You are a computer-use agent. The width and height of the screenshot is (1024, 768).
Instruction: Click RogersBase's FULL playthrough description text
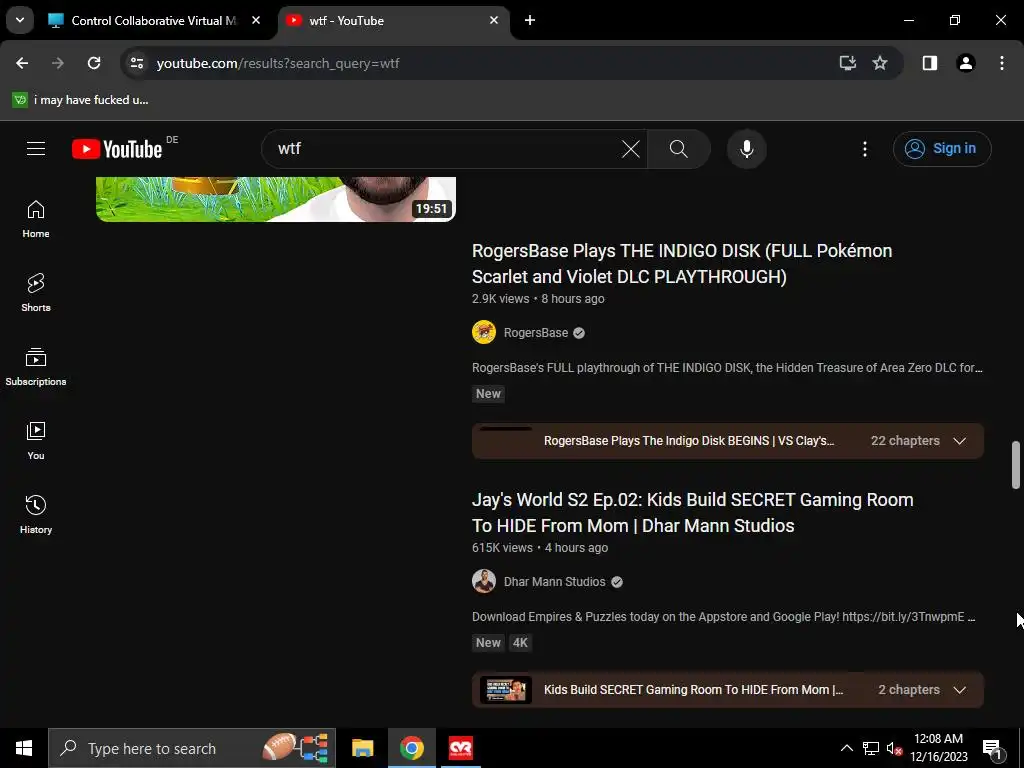tap(727, 368)
